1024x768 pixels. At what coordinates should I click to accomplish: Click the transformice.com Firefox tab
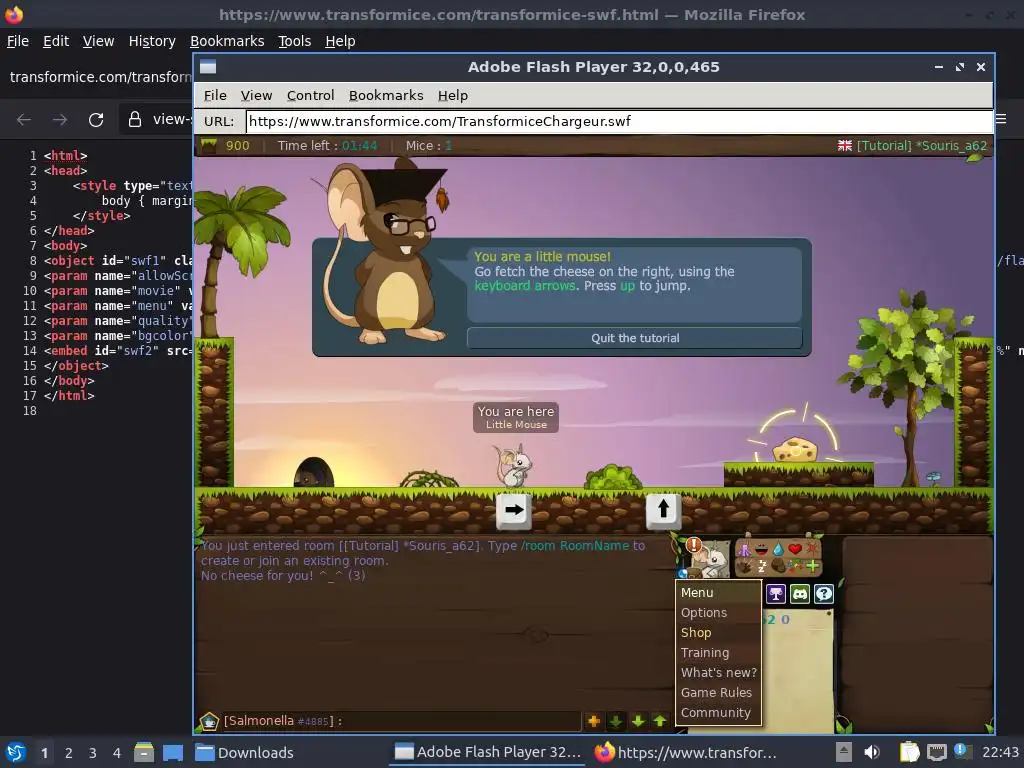pos(98,77)
